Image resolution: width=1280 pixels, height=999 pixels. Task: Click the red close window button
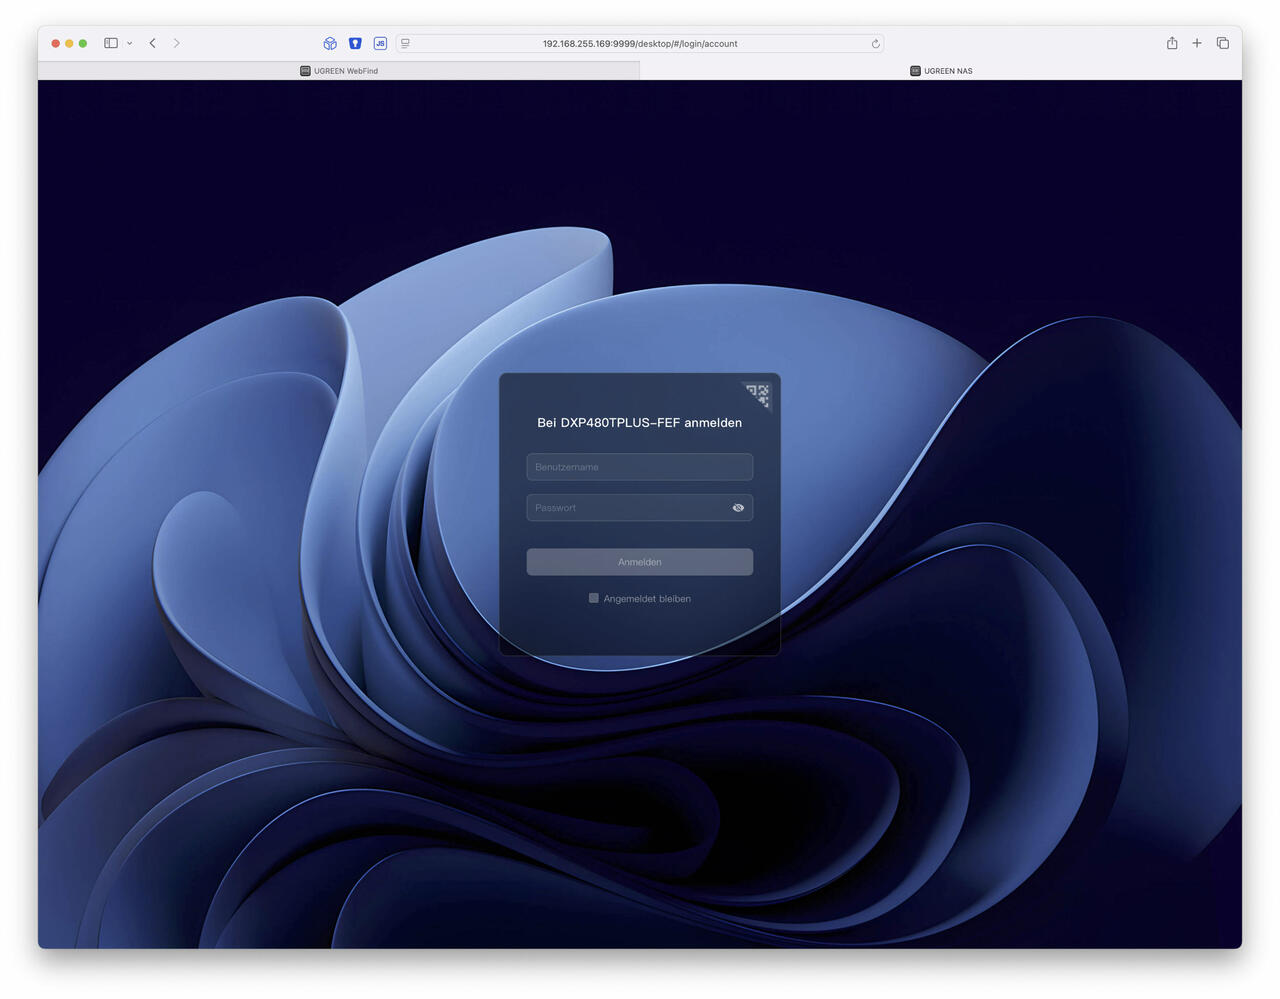coord(55,43)
